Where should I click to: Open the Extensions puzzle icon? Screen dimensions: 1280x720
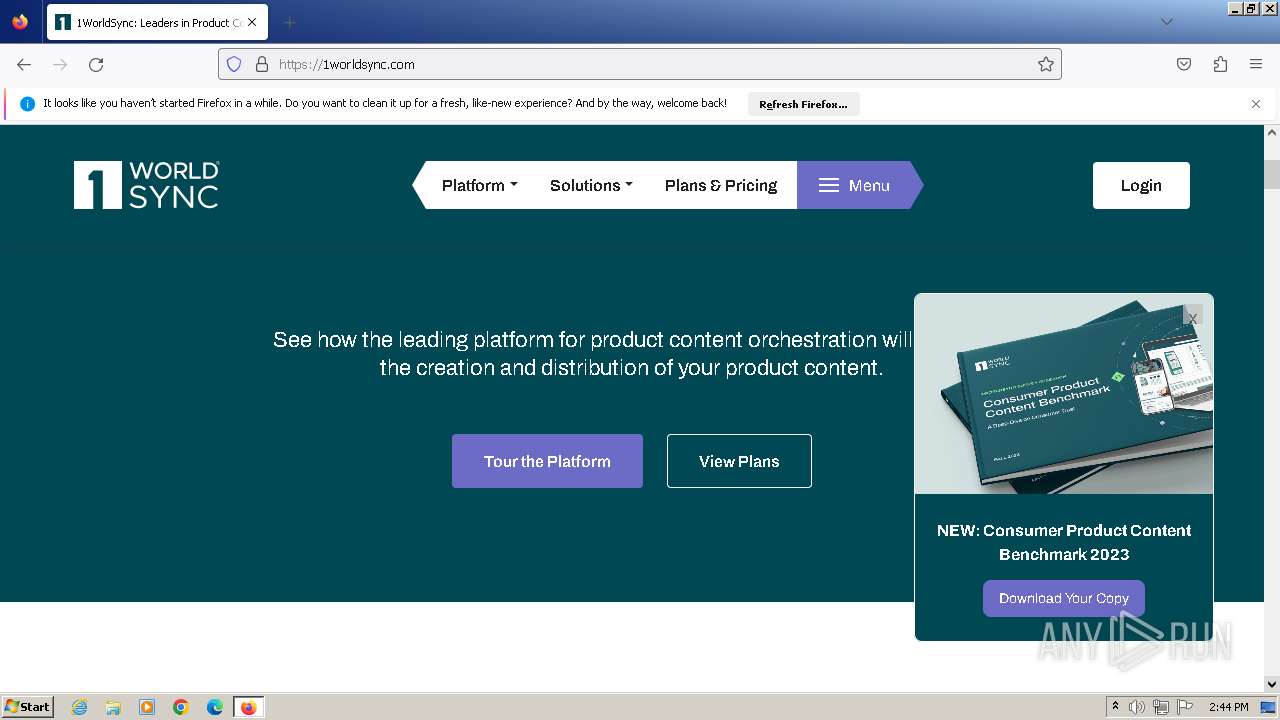pos(1220,64)
